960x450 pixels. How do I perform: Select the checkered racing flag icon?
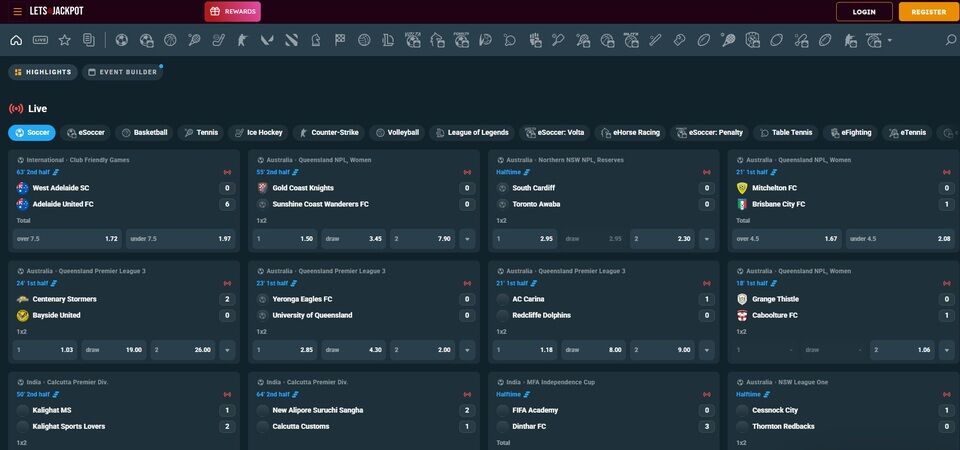point(340,40)
